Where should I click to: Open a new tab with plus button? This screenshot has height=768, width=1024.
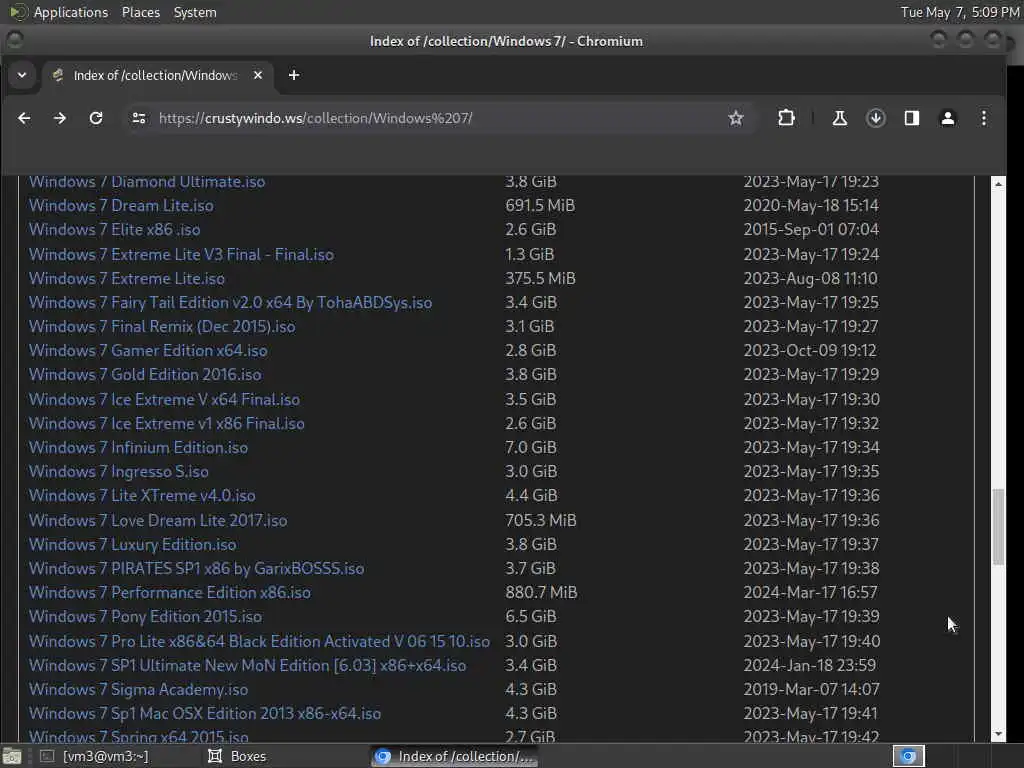[294, 75]
